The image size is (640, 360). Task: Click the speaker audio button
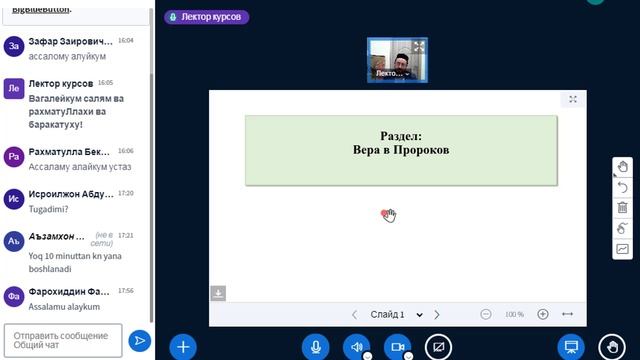(356, 347)
